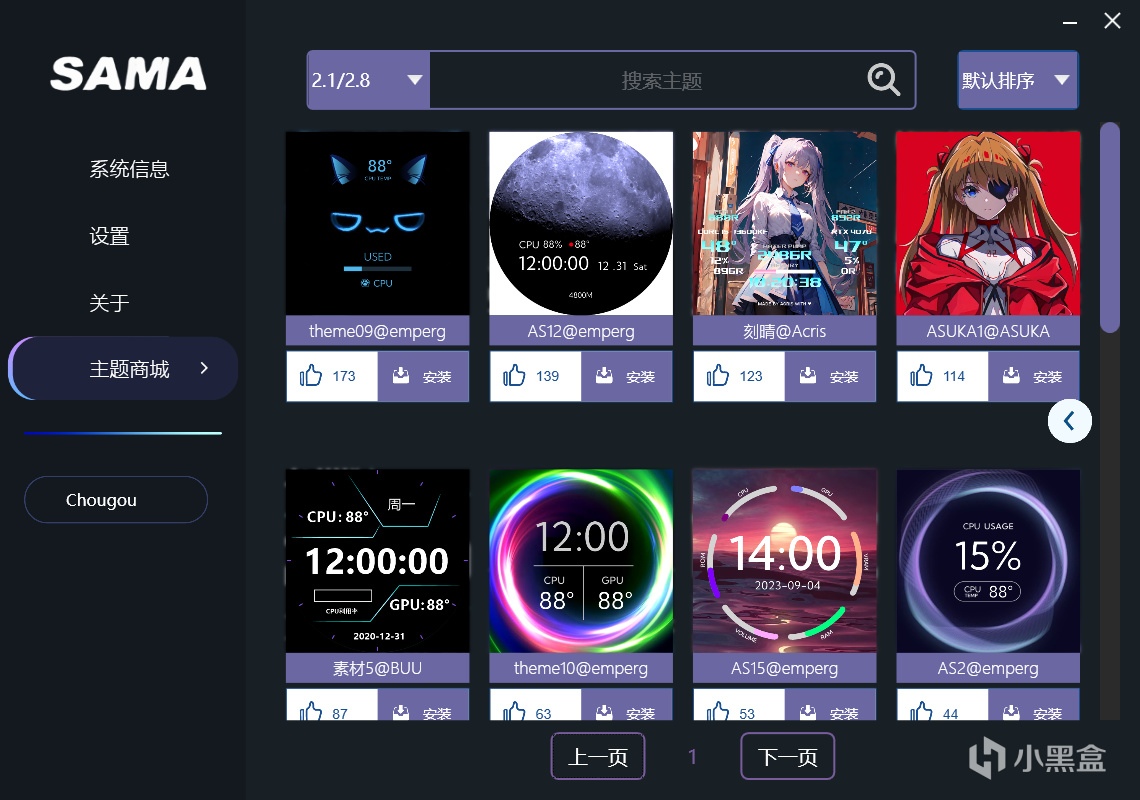Like theme09@emperg with the thumbs-up icon
The width and height of the screenshot is (1140, 800).
pos(310,375)
